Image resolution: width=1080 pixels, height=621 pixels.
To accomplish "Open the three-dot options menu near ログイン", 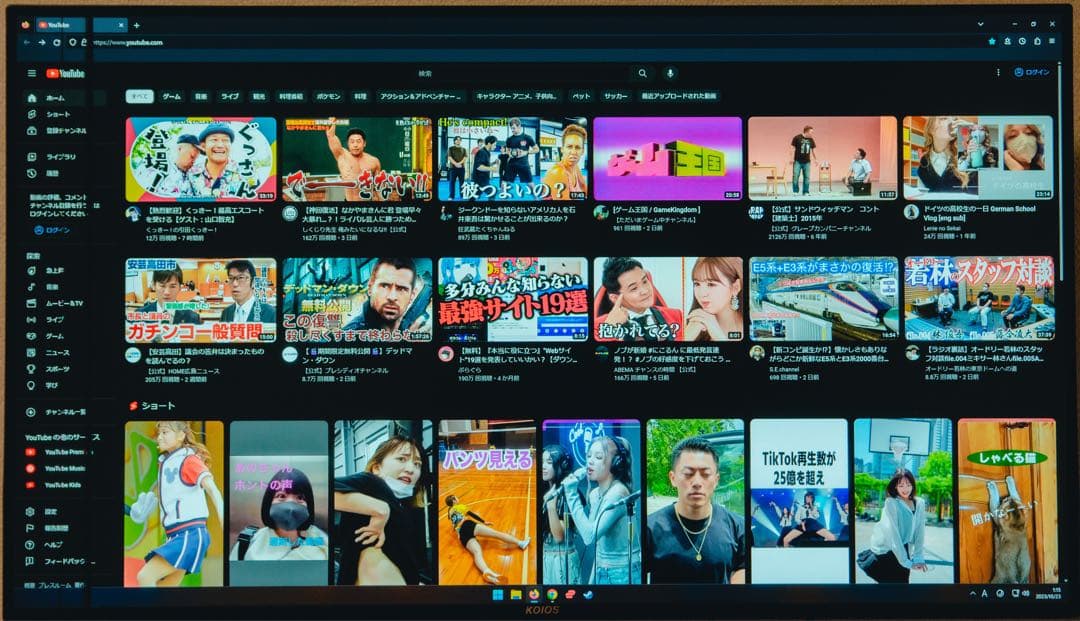I will pyautogui.click(x=998, y=74).
